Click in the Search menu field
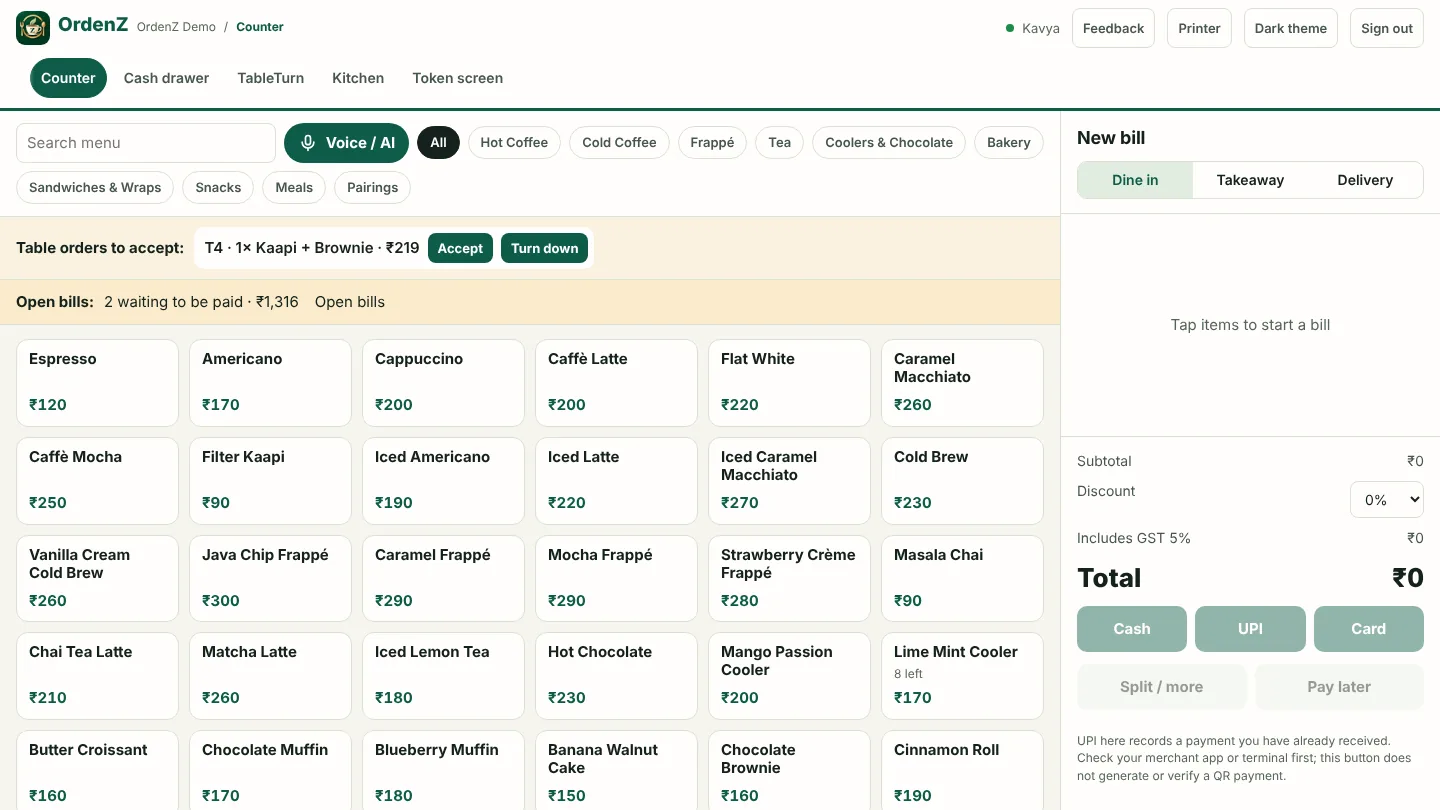The image size is (1440, 810). click(146, 143)
